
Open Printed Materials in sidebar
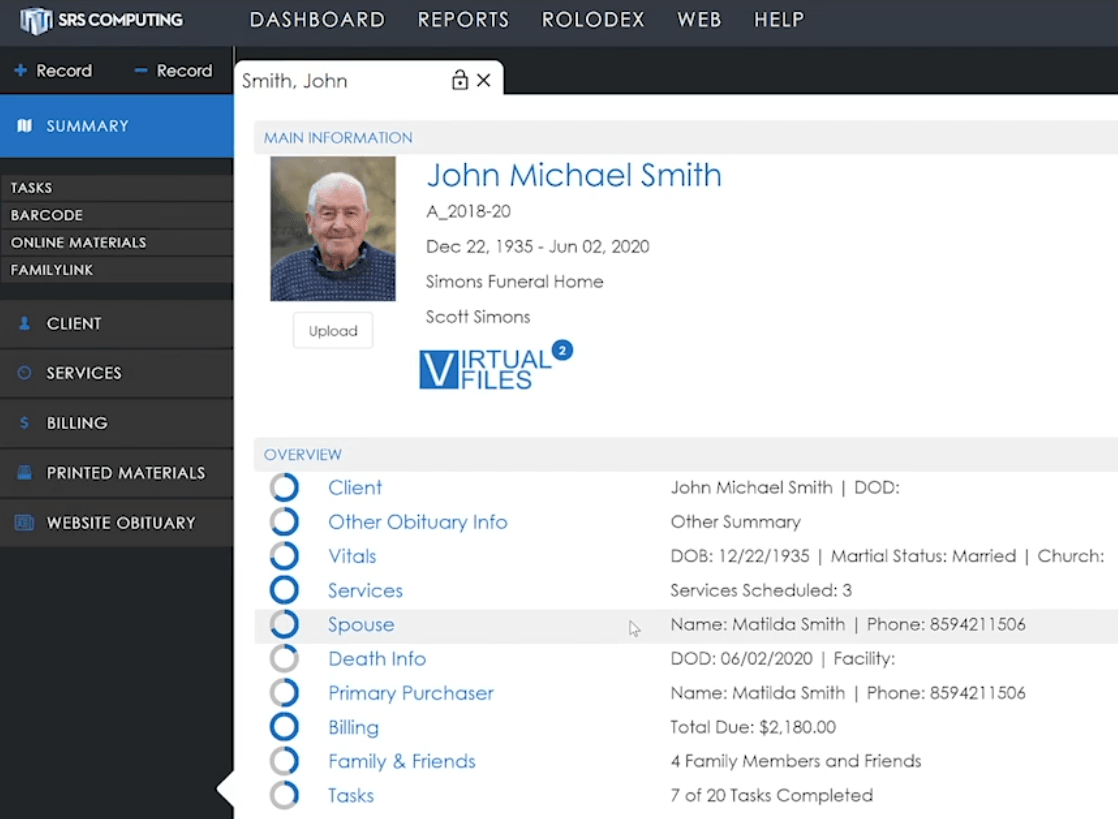[117, 473]
